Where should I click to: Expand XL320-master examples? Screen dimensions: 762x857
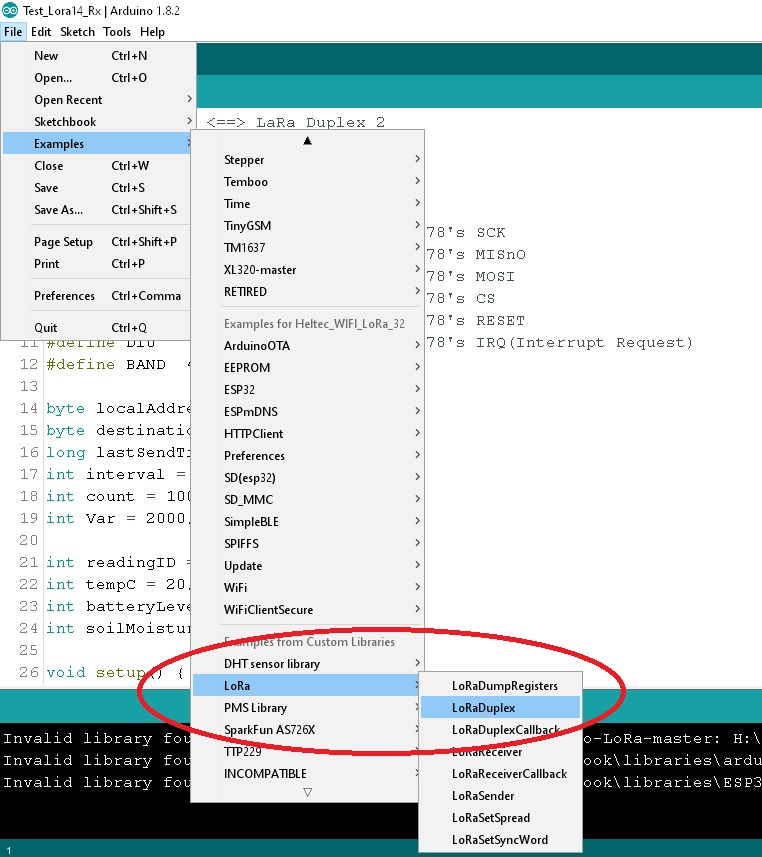pos(307,269)
